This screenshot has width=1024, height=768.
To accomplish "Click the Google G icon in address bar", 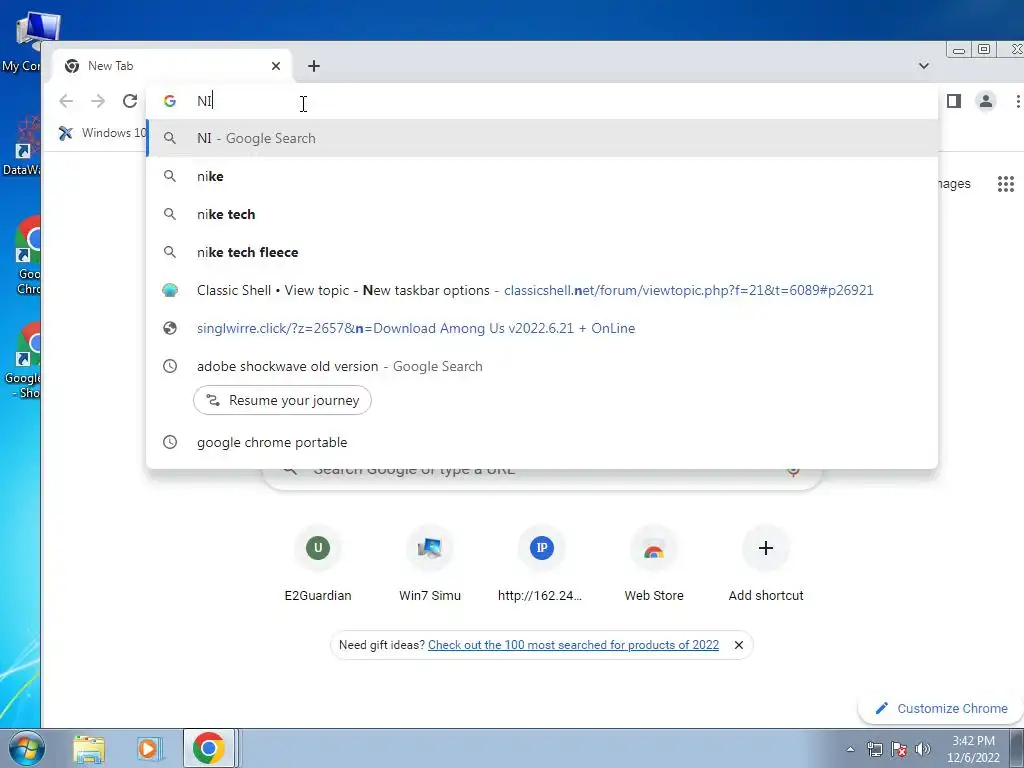I will pyautogui.click(x=170, y=101).
